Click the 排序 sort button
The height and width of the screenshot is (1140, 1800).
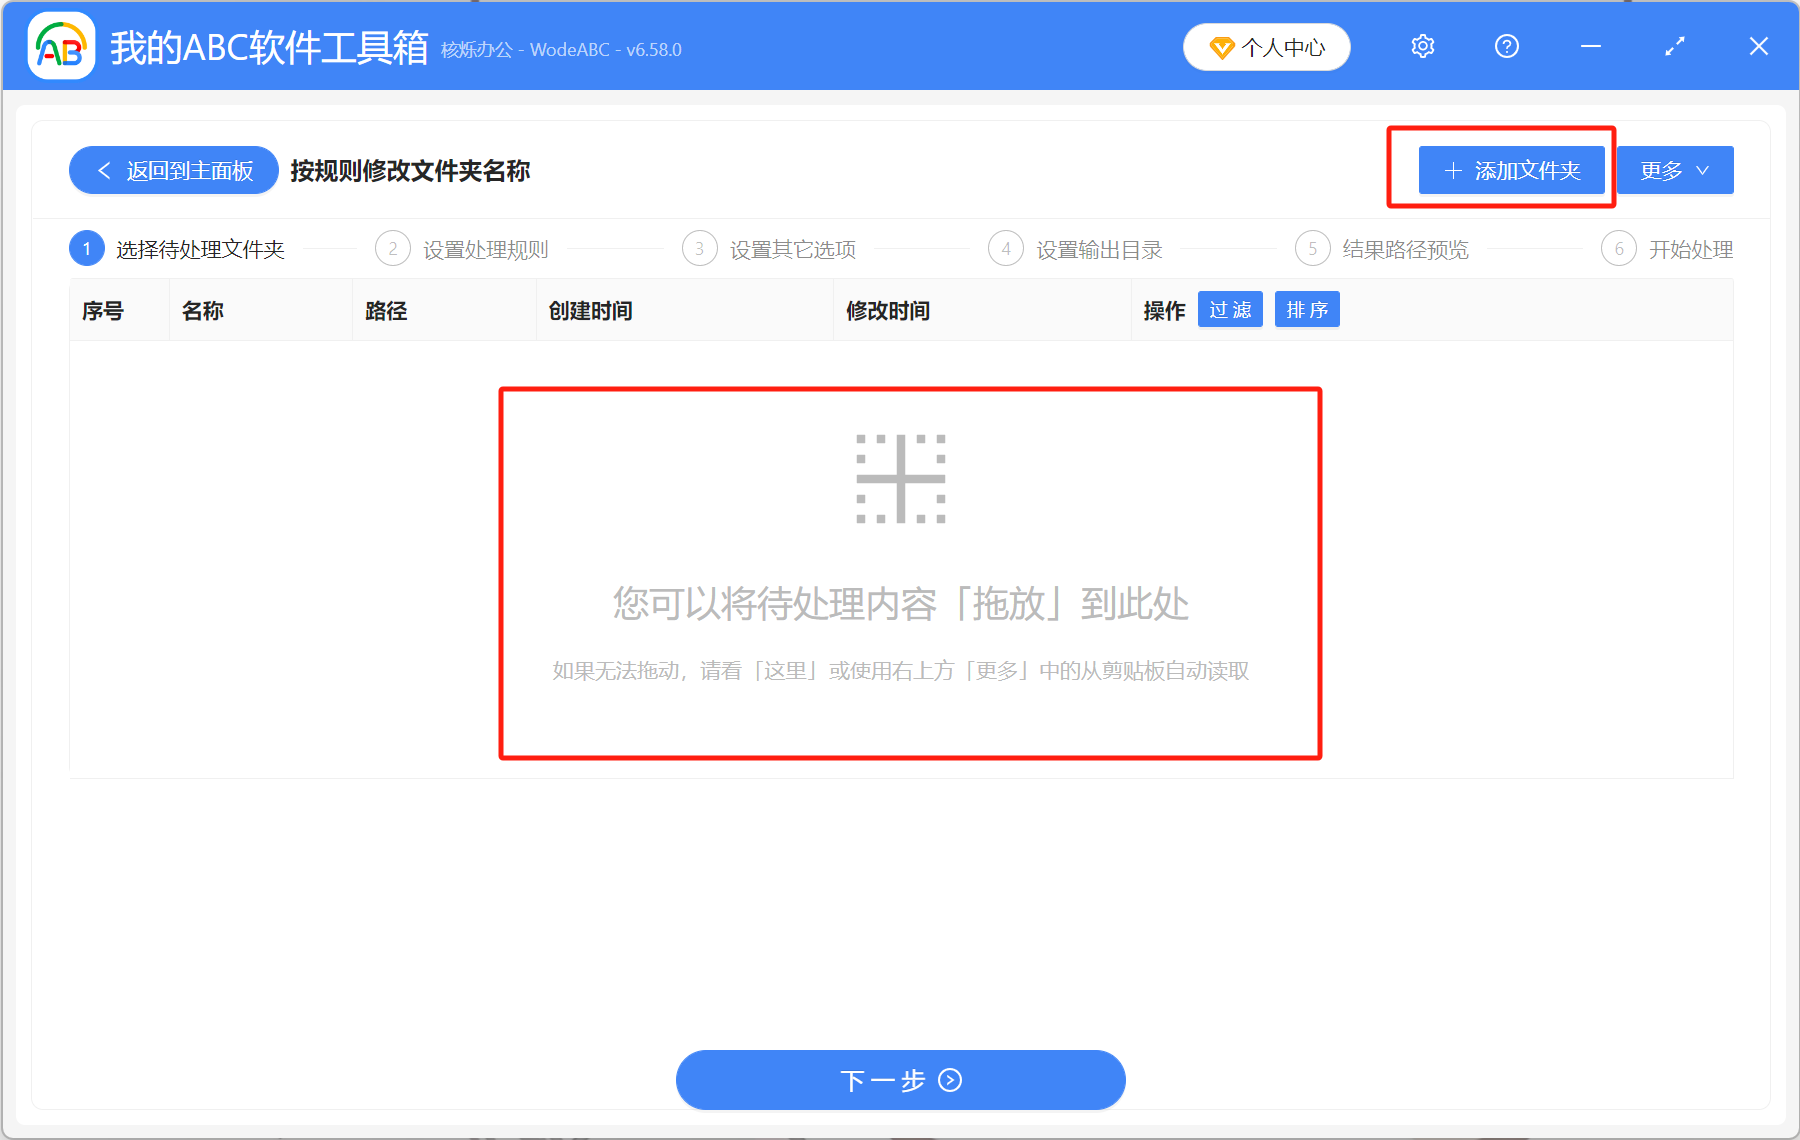(1307, 310)
